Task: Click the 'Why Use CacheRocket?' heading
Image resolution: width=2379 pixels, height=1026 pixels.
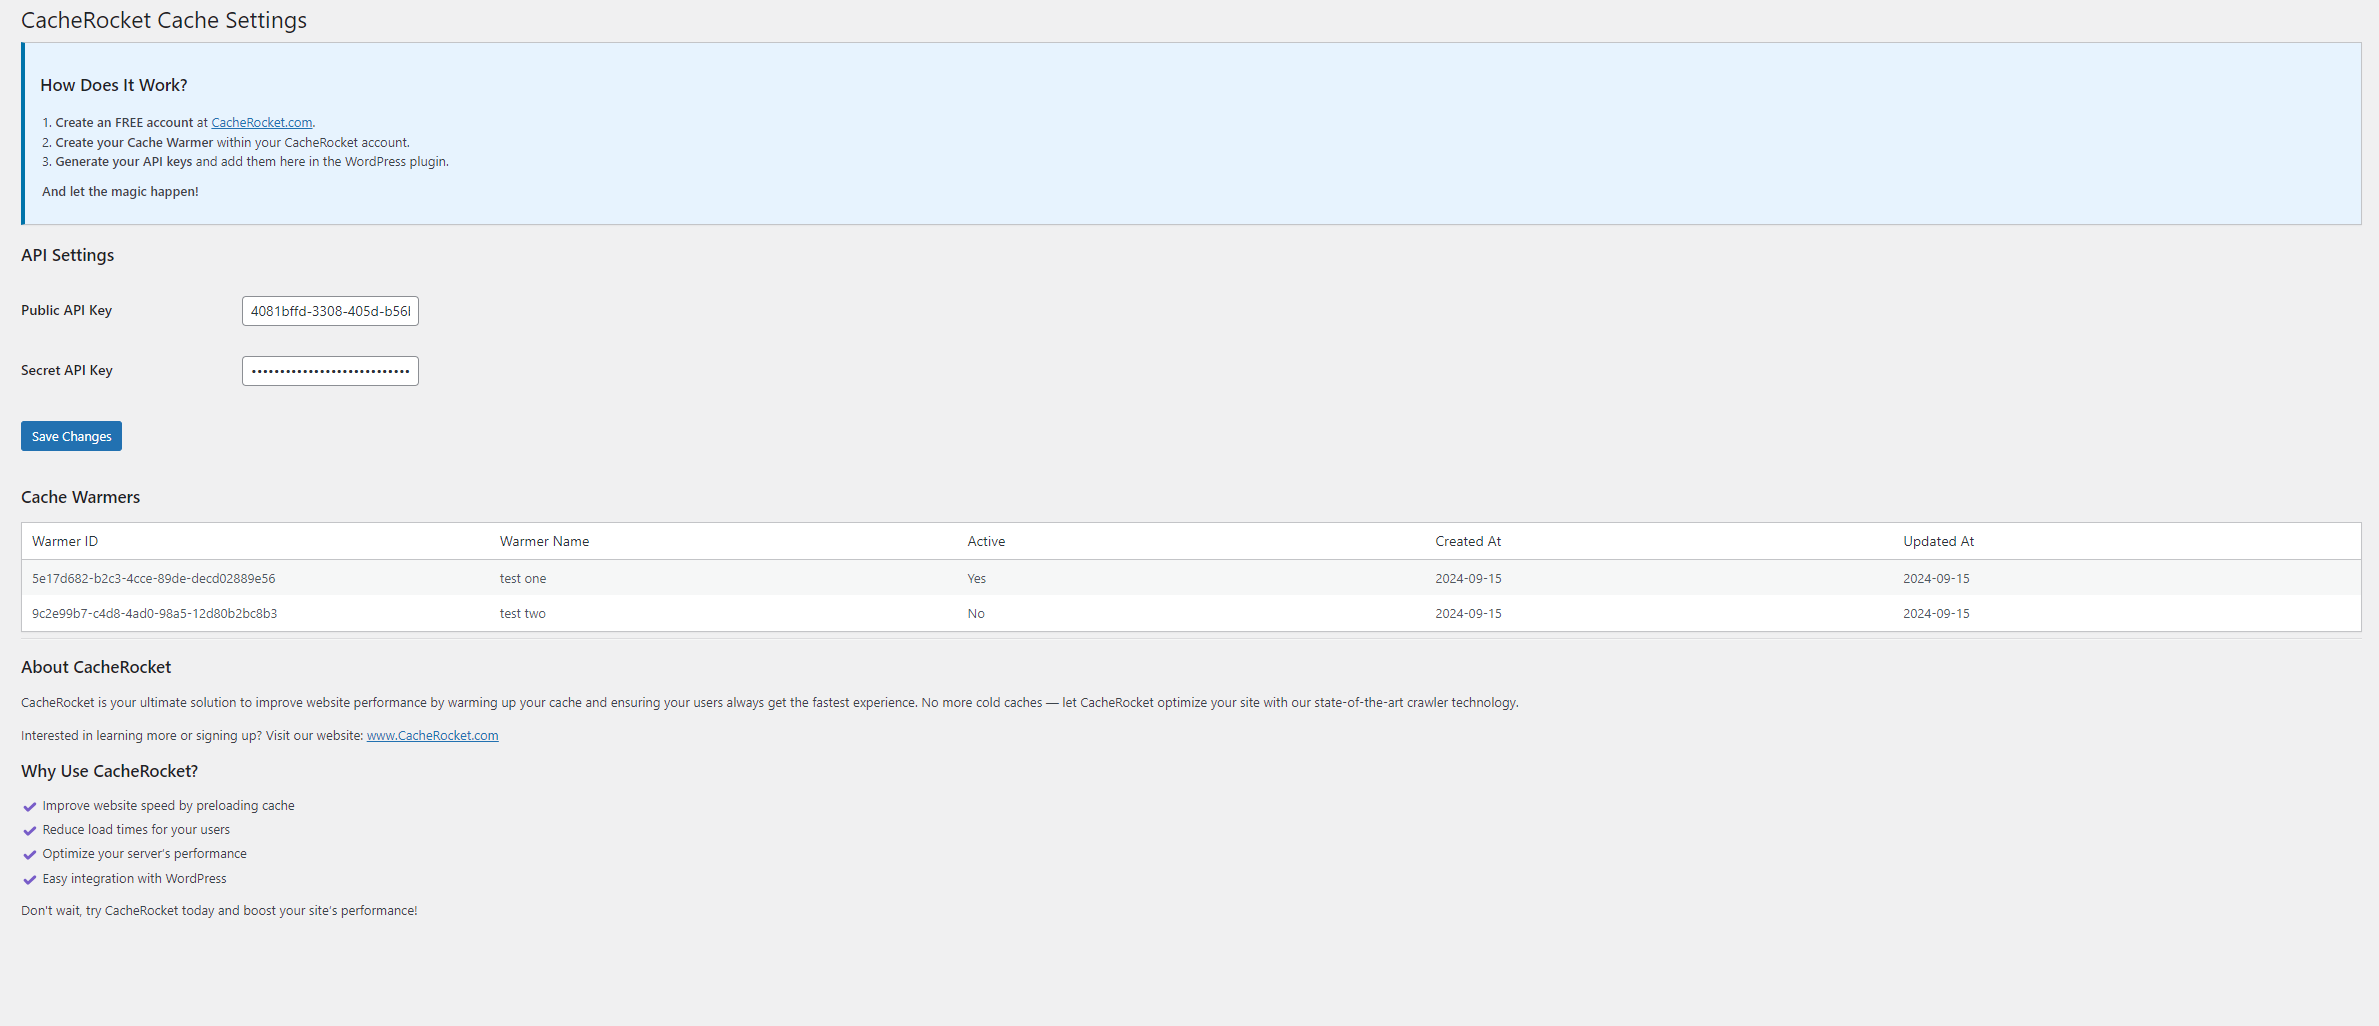Action: tap(110, 771)
